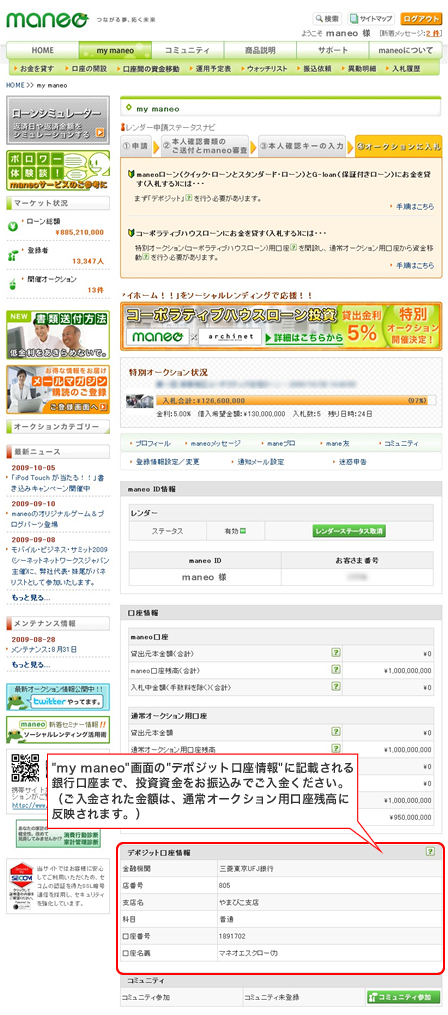Screen dimensions: 448x1015
Task: Click help icon for maneo口座残高(合計)
Action: tap(335, 670)
